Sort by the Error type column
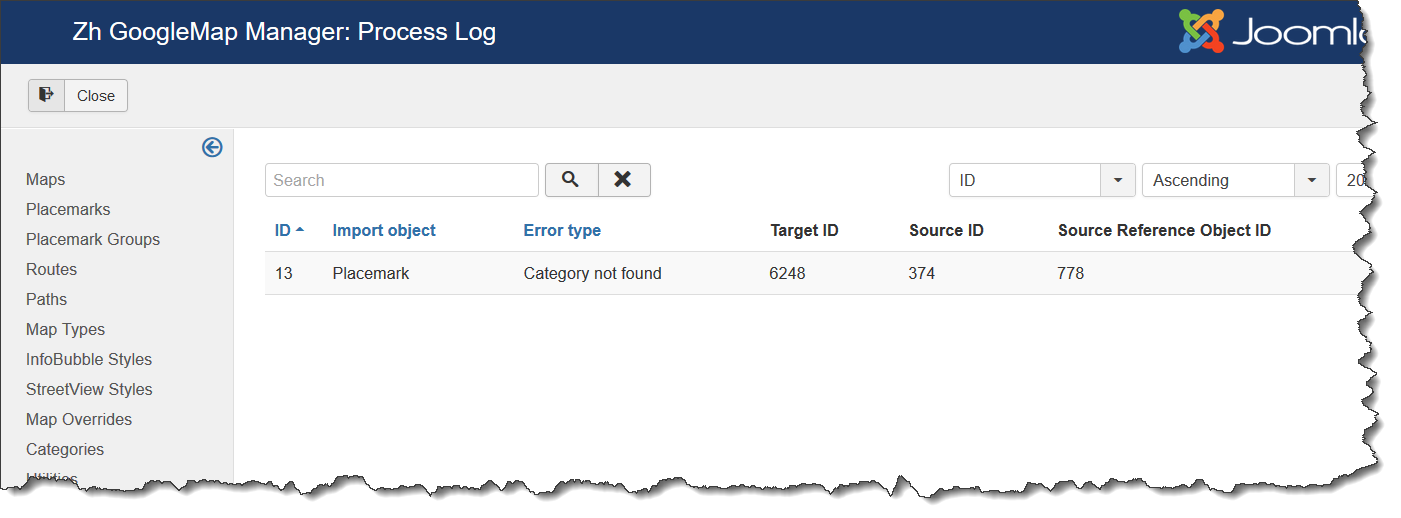This screenshot has height=518, width=1401. coord(562,230)
